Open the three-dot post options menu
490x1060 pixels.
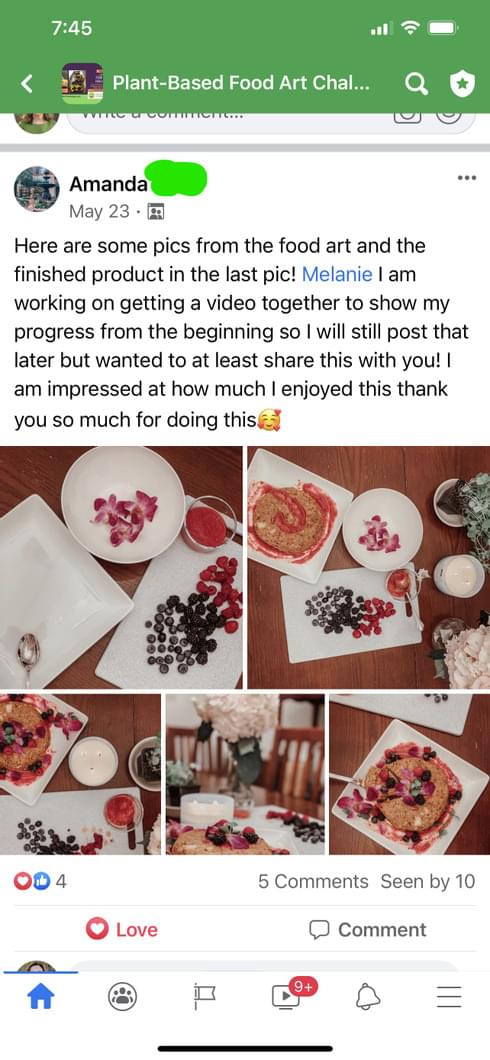466,178
